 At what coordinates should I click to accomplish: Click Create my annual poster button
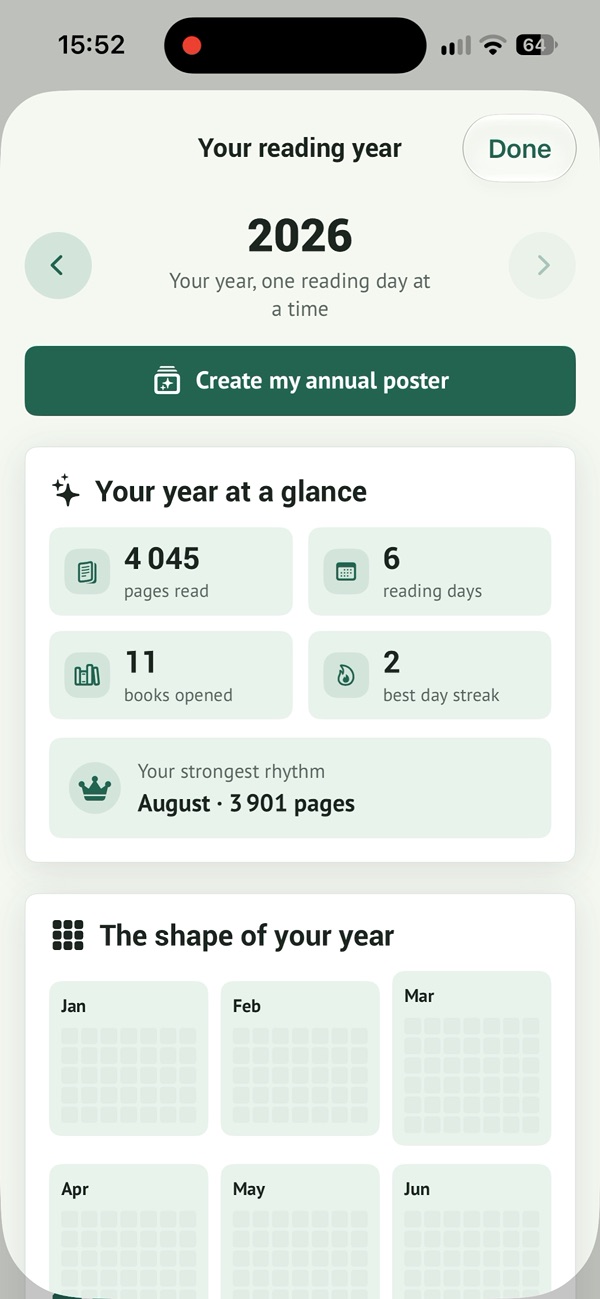pyautogui.click(x=300, y=381)
